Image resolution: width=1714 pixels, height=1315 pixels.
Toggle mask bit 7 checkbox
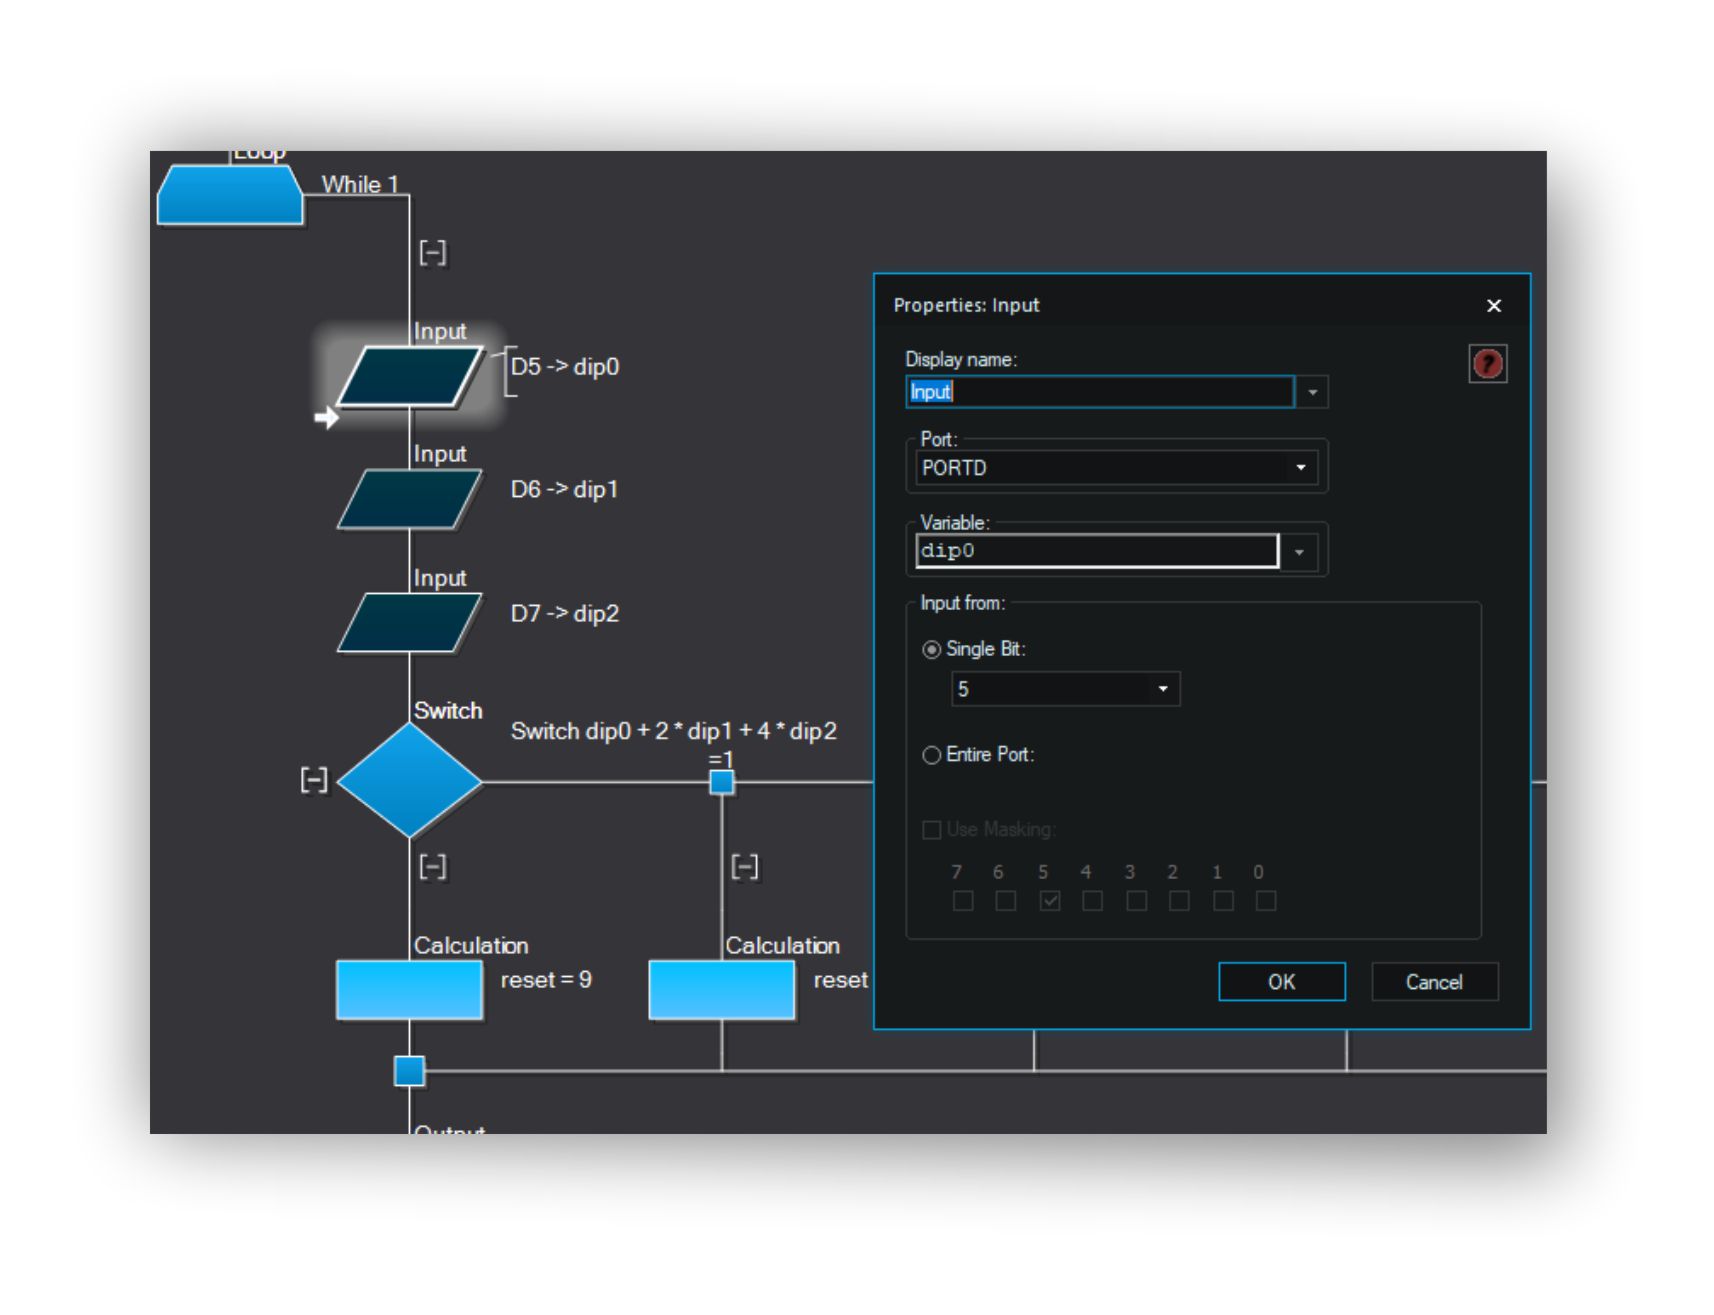click(x=963, y=901)
